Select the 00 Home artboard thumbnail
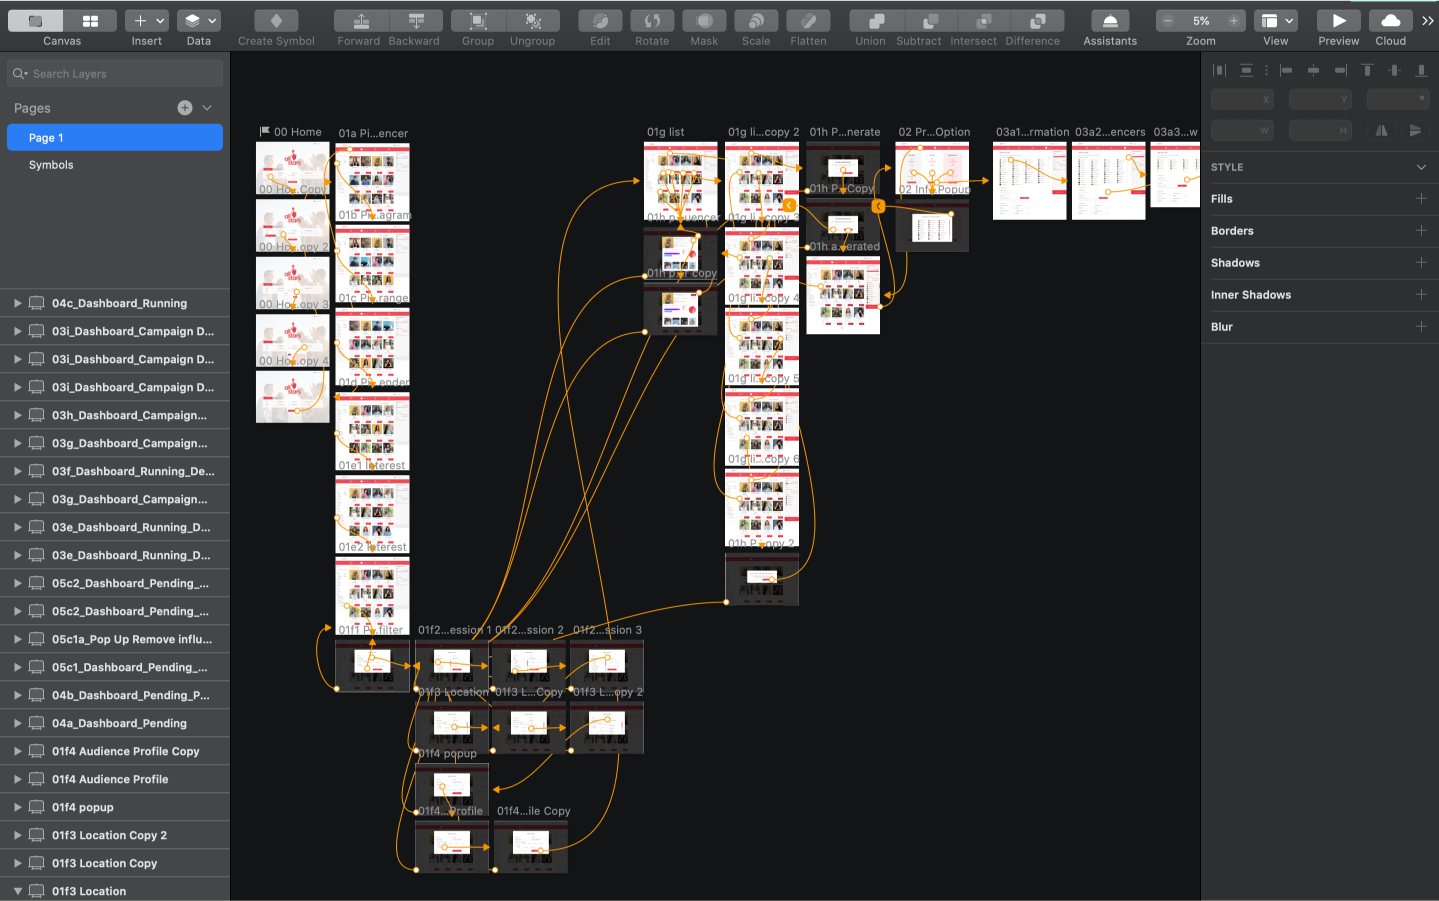Screen dimensions: 1439x901 pyautogui.click(x=292, y=168)
